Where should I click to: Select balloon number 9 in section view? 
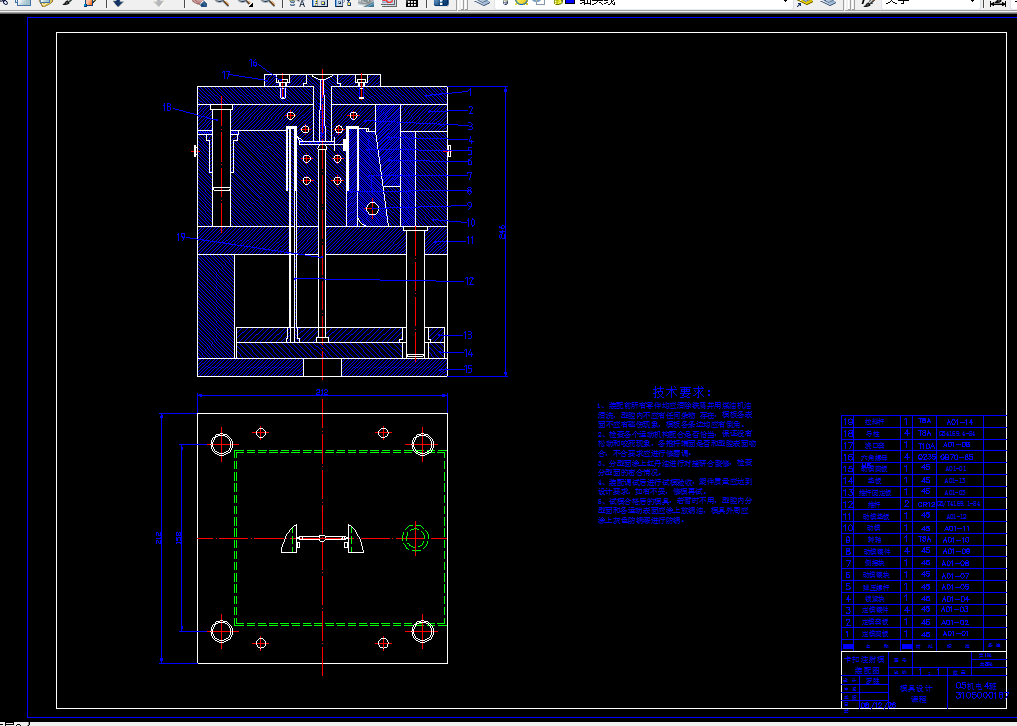click(470, 206)
